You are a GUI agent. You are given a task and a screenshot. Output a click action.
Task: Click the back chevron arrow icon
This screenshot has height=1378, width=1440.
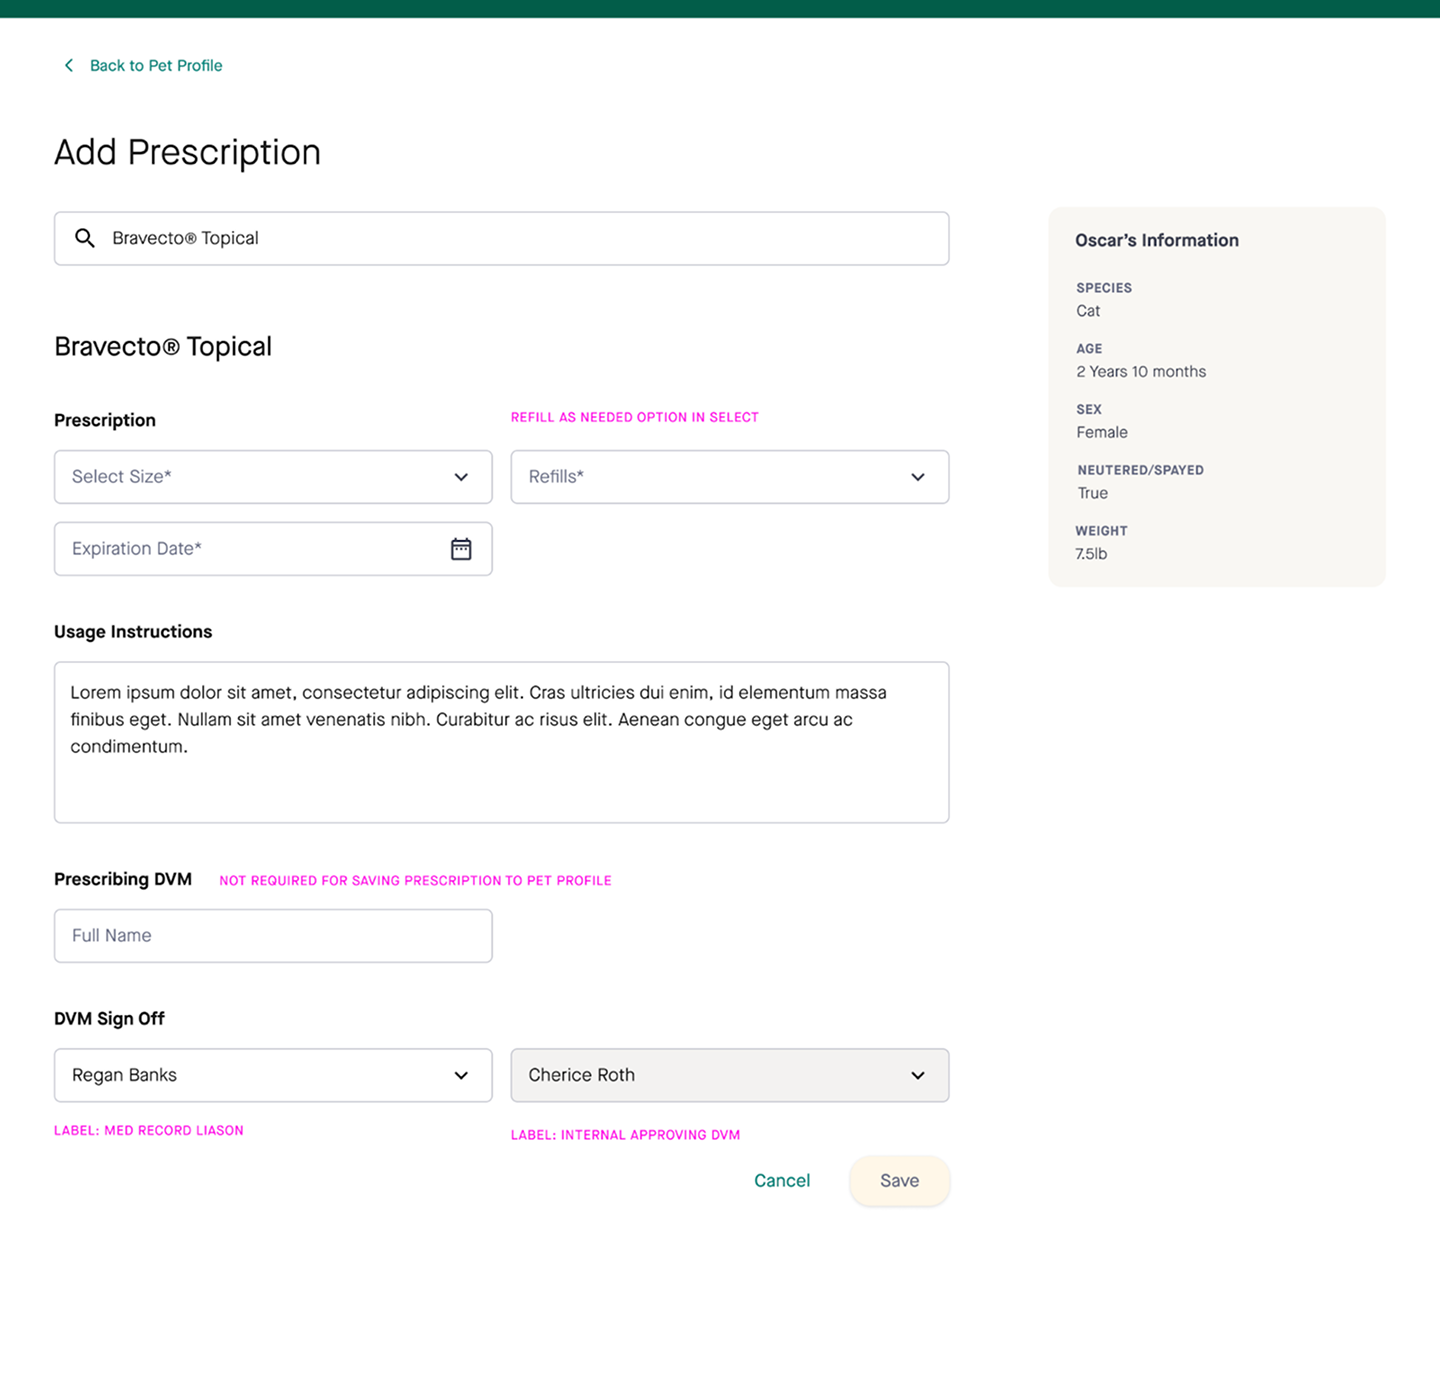pos(69,65)
